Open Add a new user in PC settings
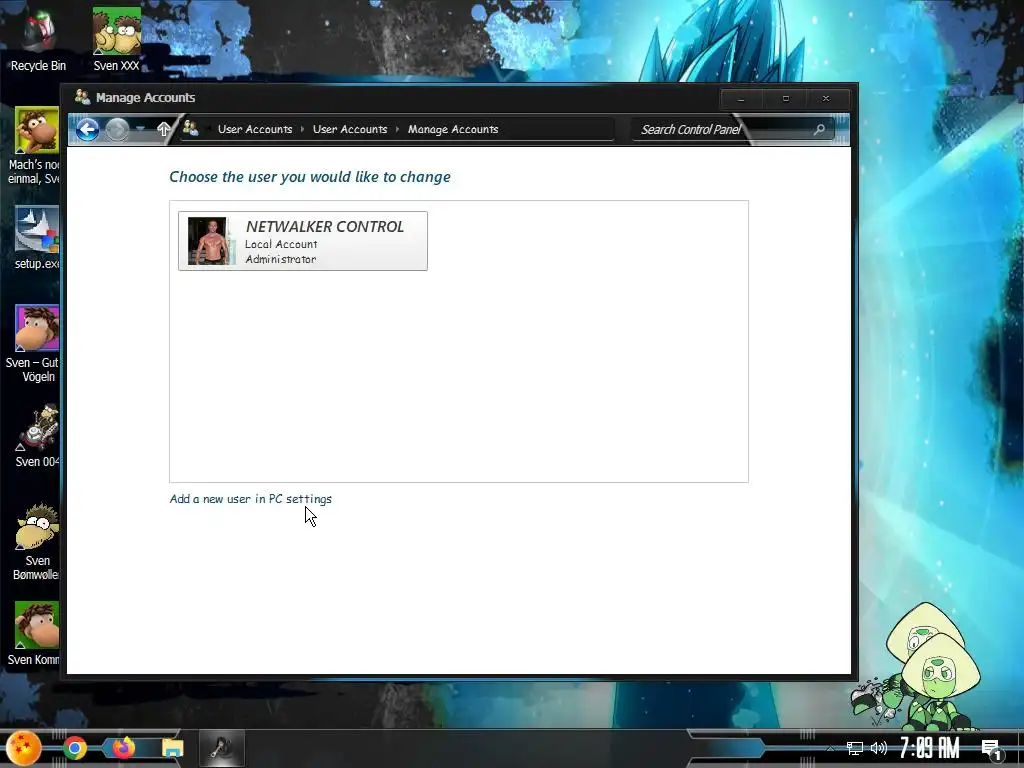 pyautogui.click(x=250, y=499)
